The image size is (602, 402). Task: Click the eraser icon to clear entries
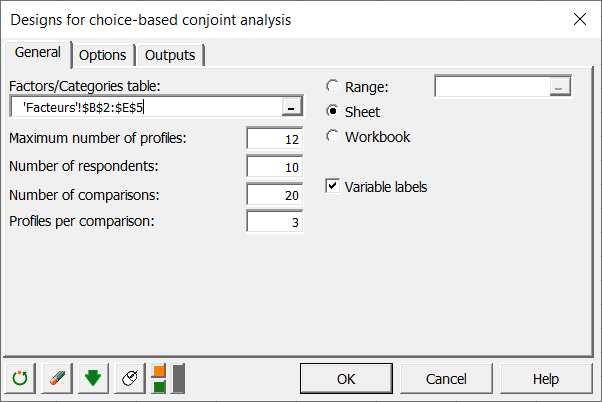point(56,379)
